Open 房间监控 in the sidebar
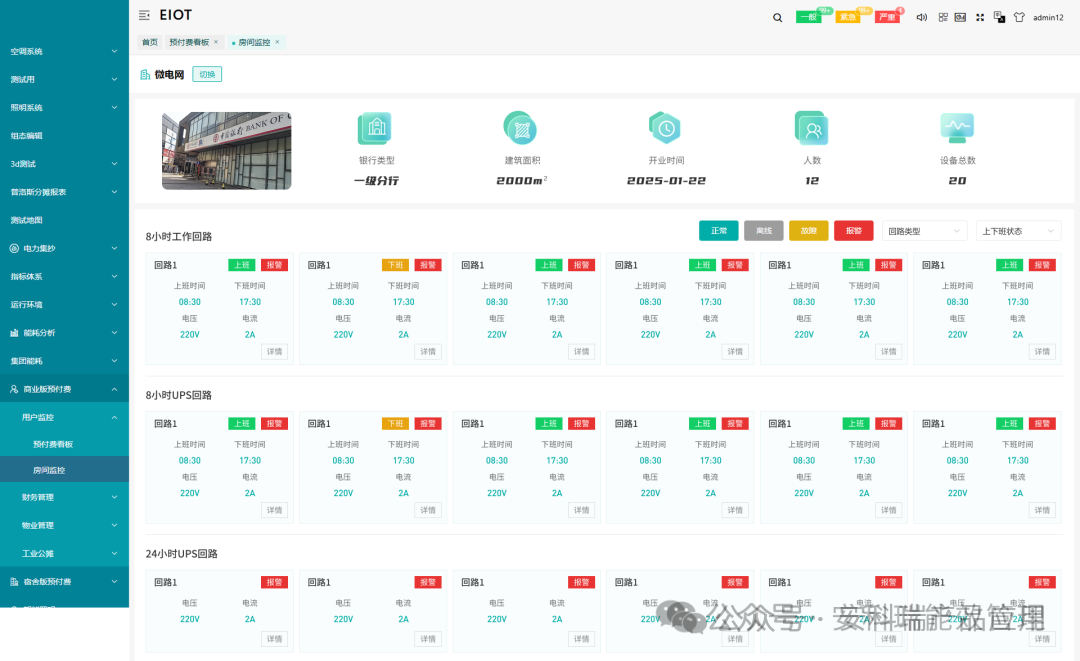Viewport: 1080px width, 661px height. (x=64, y=470)
